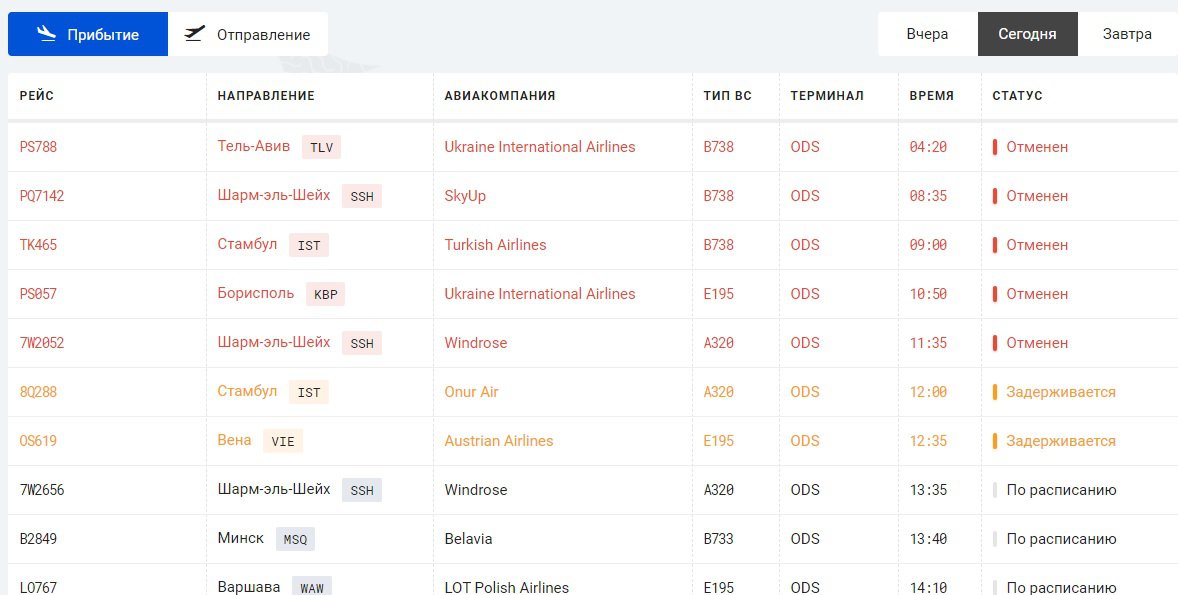
Task: Click the MSQ airport code badge
Action: (x=295, y=539)
